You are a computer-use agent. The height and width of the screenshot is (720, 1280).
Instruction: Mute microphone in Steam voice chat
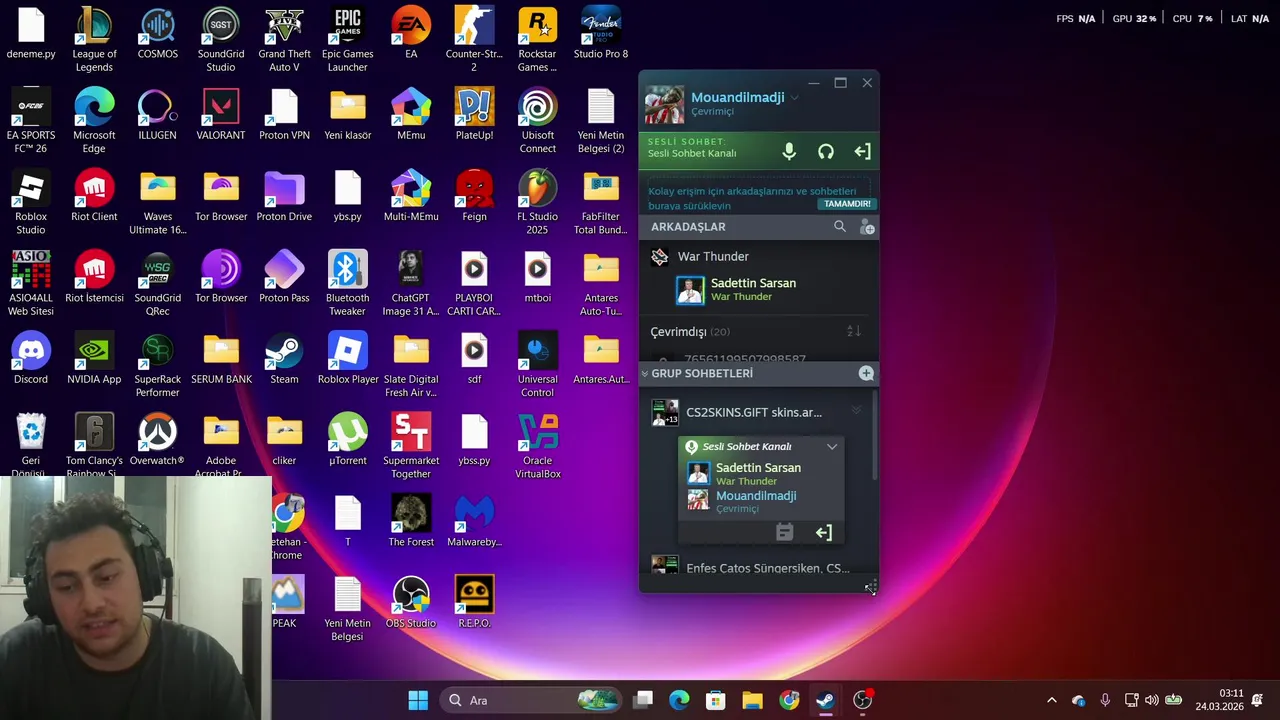click(789, 152)
